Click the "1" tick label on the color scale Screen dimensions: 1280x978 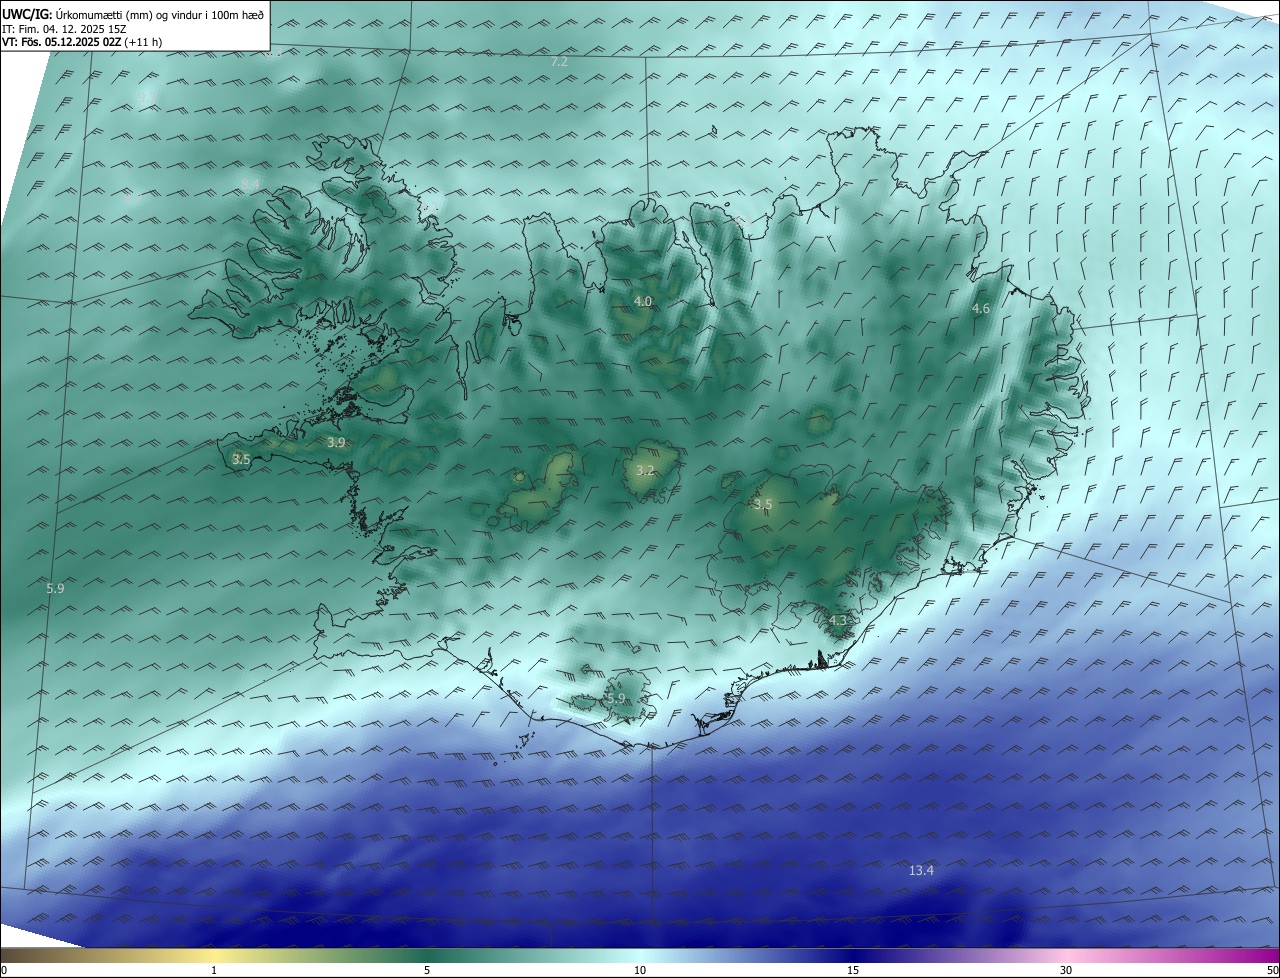[x=214, y=970]
